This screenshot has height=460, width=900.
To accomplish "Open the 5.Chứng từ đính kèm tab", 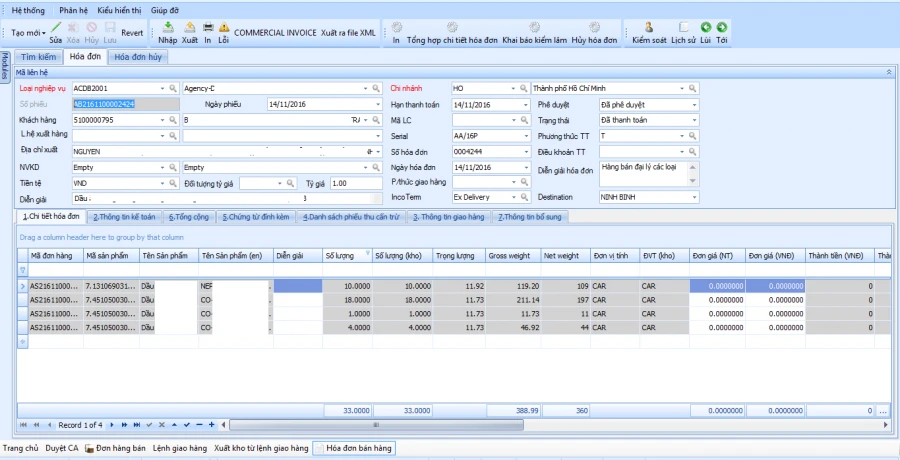I will (x=255, y=217).
